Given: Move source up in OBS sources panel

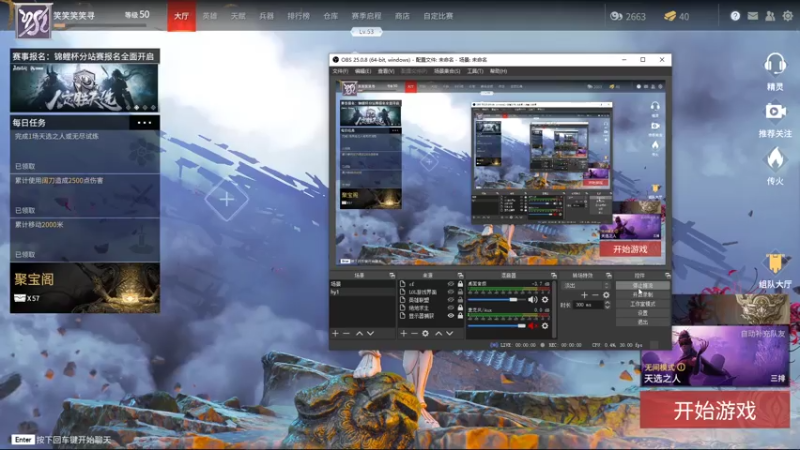Looking at the screenshot, I should (x=438, y=333).
